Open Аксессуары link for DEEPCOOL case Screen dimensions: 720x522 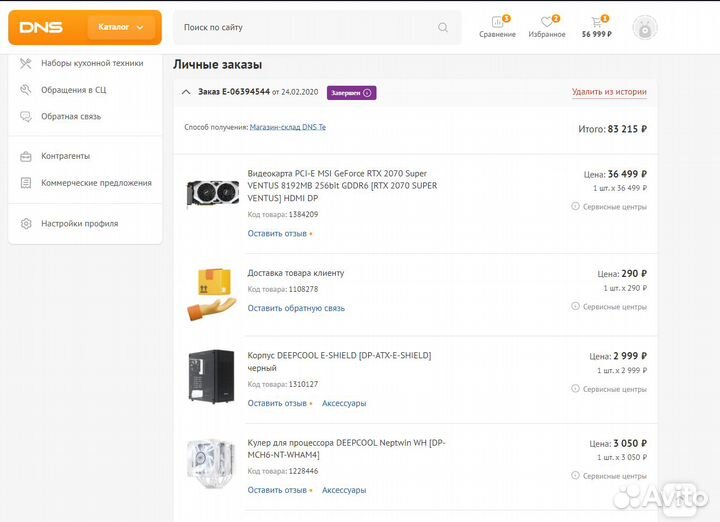pyautogui.click(x=344, y=404)
